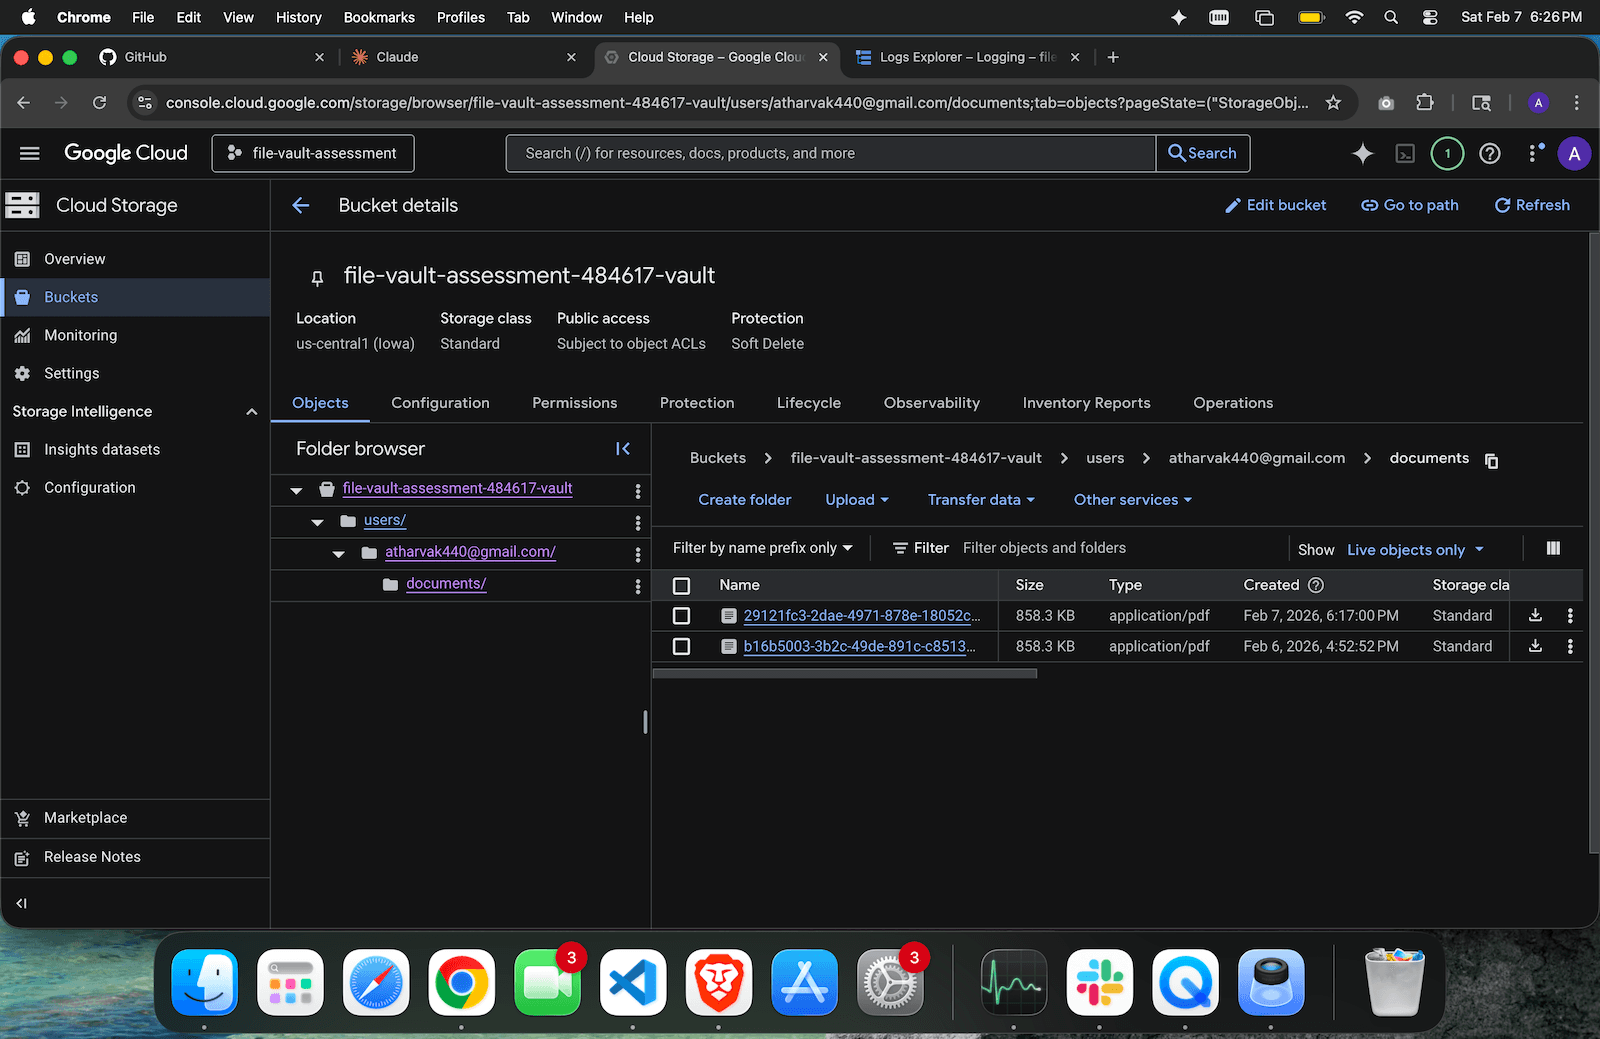Change Show Live objects only dropdown

coord(1414,549)
